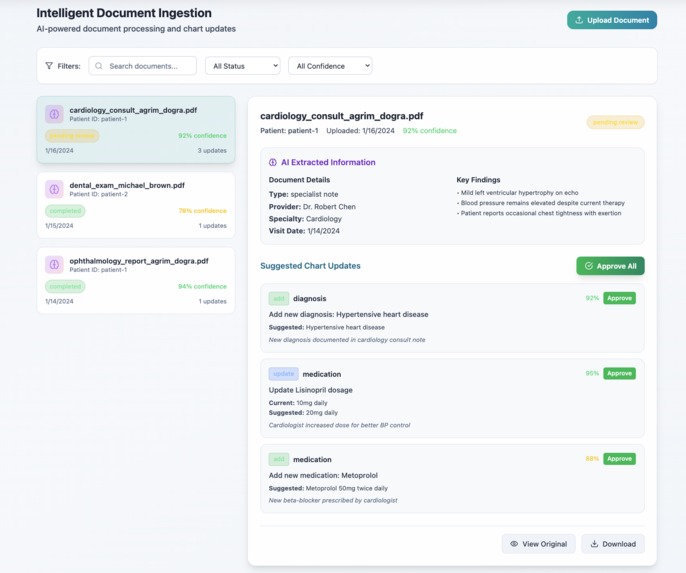Image resolution: width=686 pixels, height=573 pixels.
Task: Click the Document Details heading
Action: (299, 180)
